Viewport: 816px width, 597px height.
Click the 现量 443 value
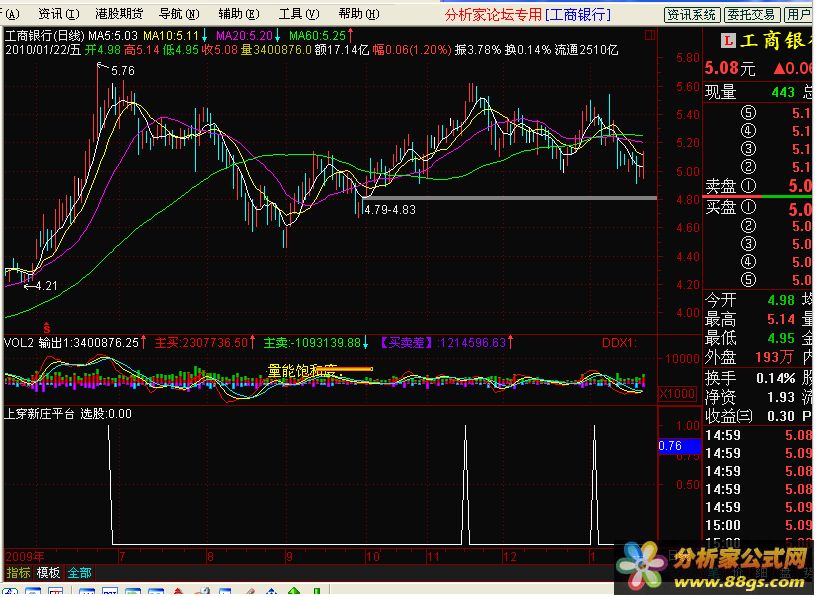point(749,92)
